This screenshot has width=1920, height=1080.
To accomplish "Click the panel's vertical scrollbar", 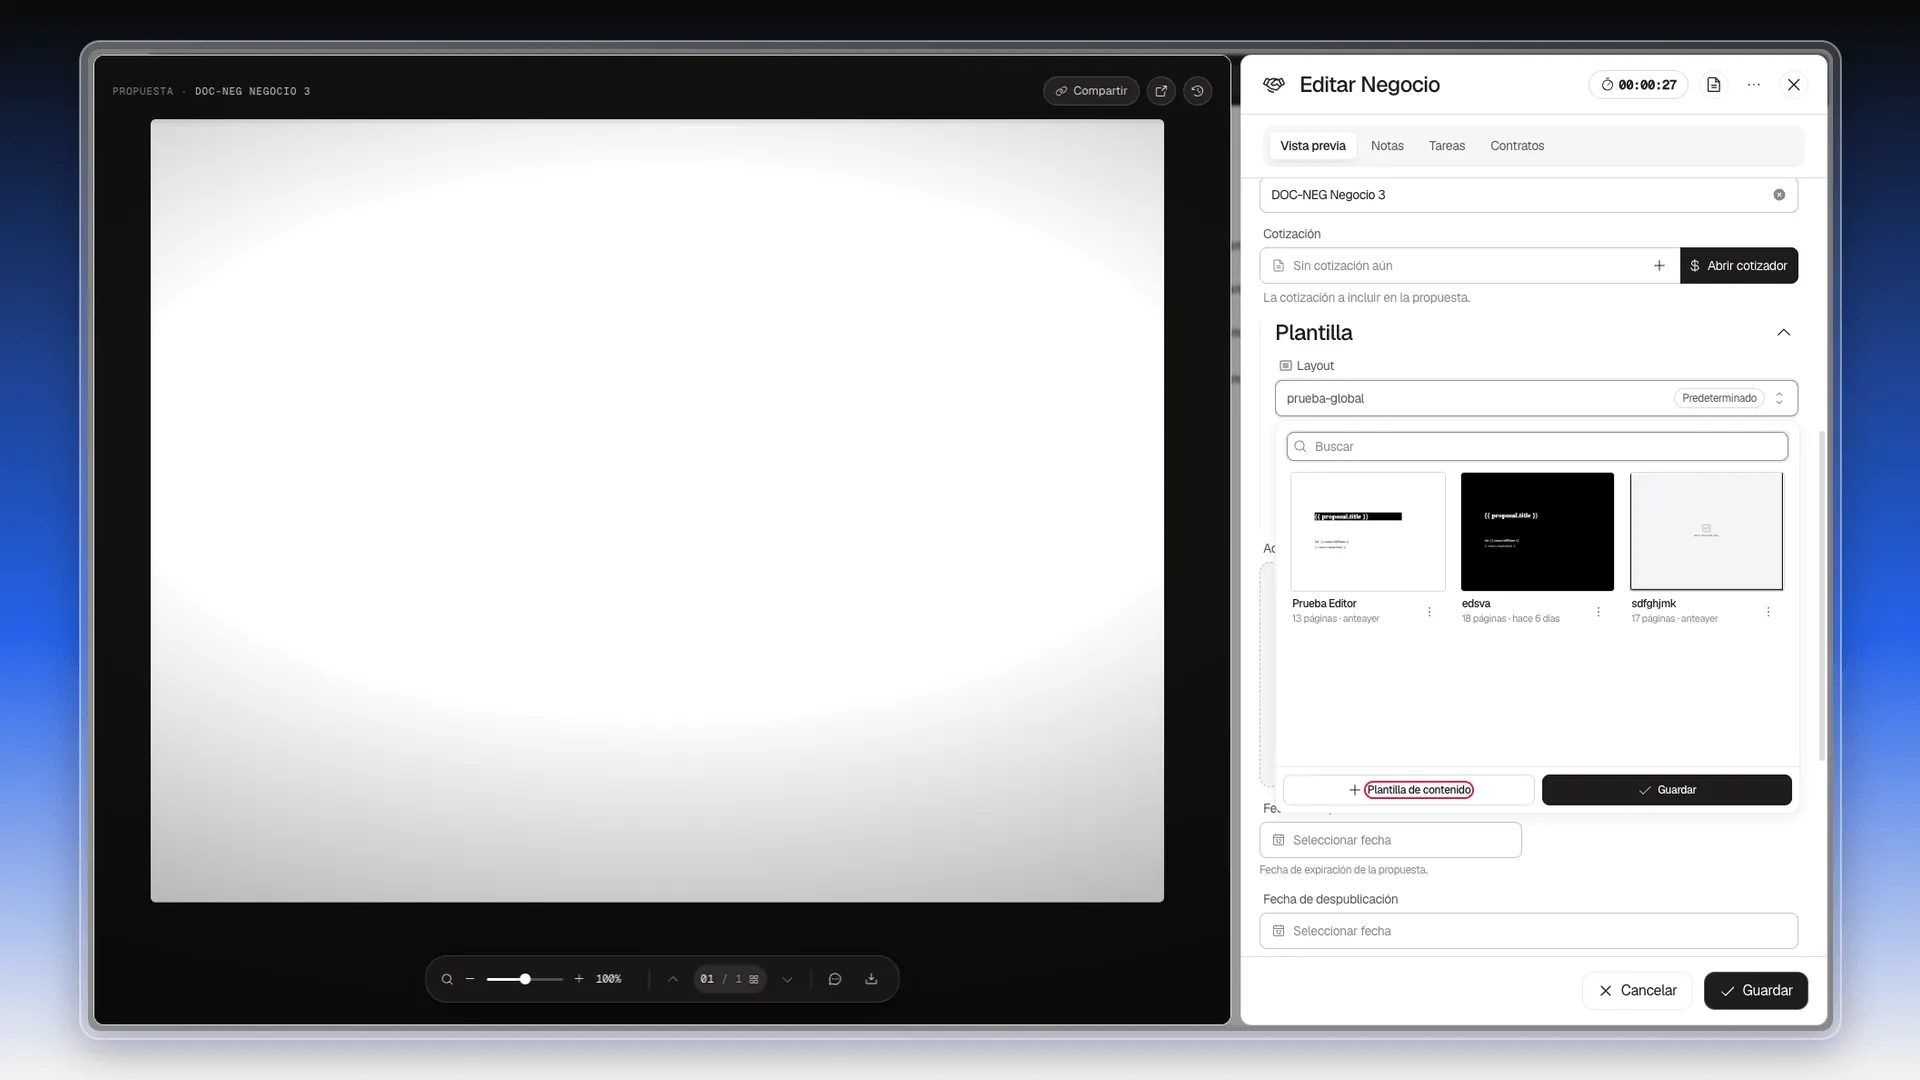I will [x=1821, y=596].
